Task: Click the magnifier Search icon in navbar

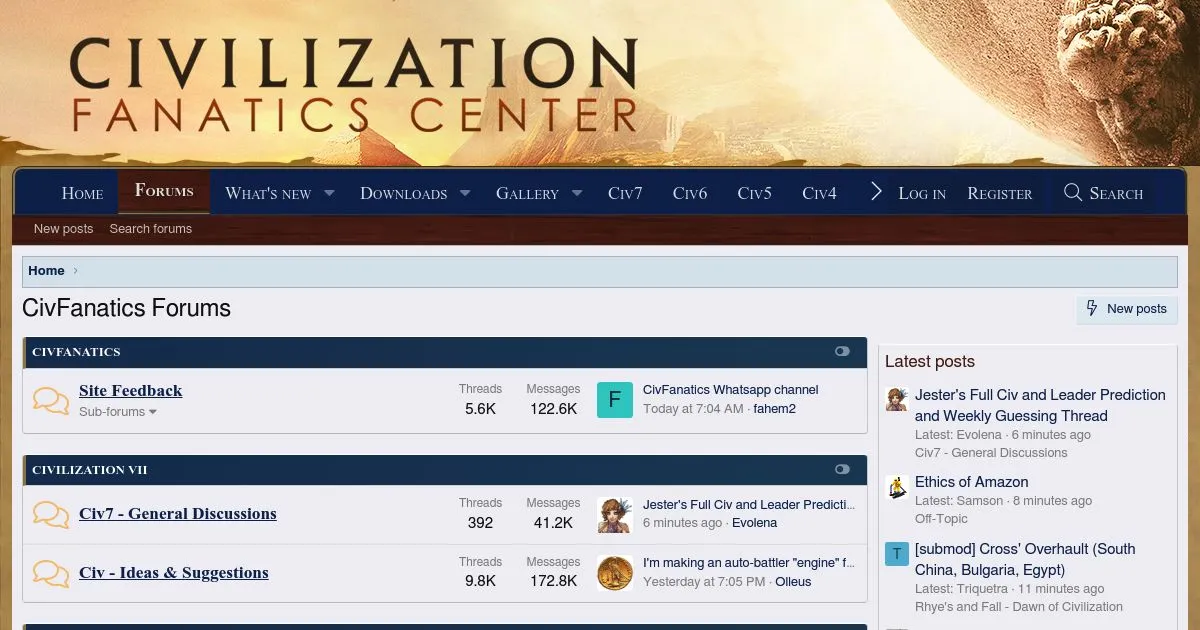Action: tap(1073, 192)
